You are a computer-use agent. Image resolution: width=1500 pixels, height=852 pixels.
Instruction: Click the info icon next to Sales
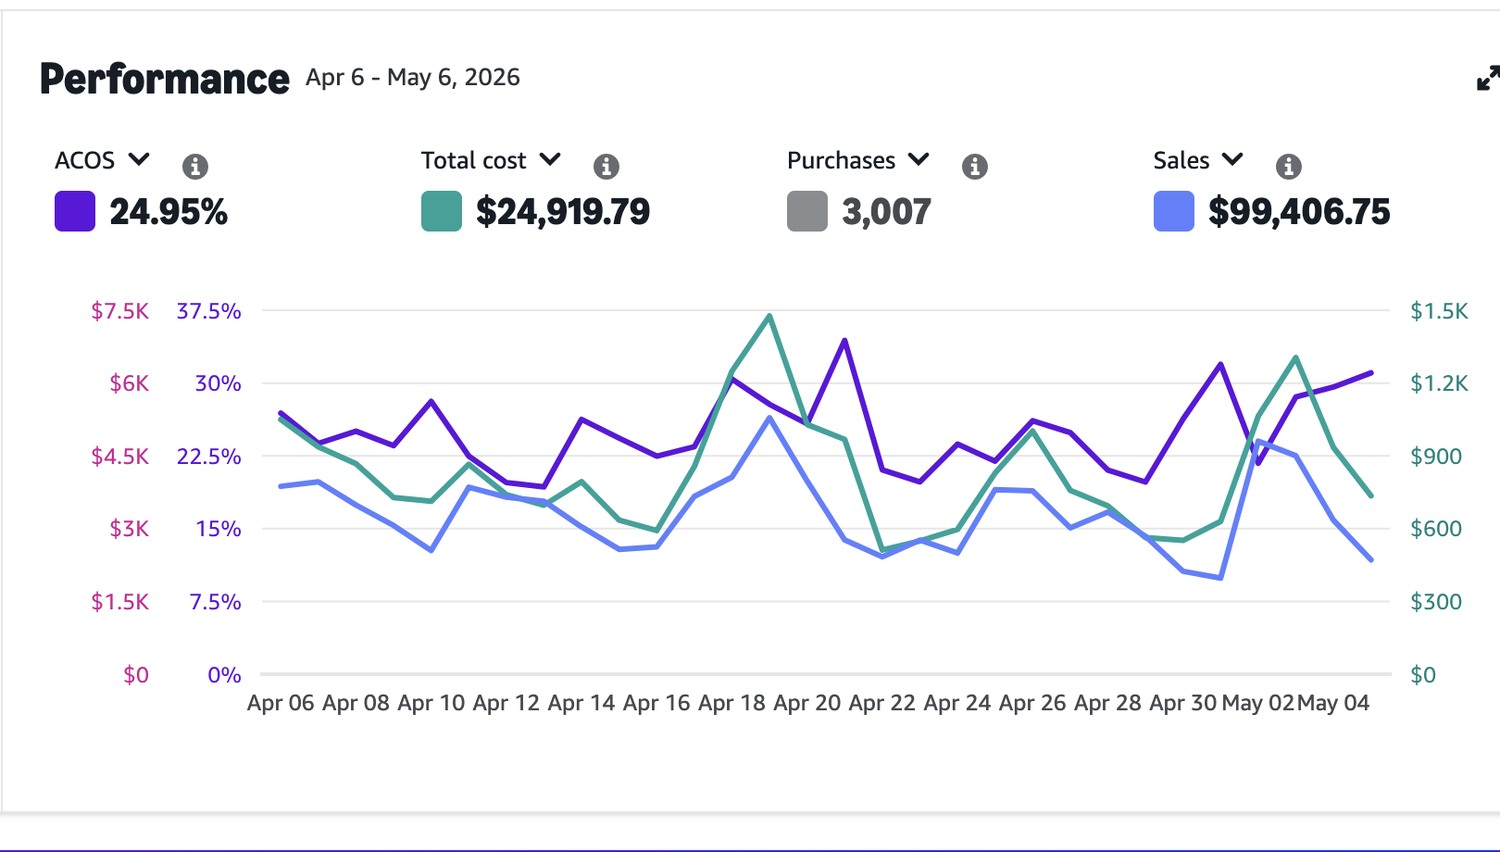point(1289,166)
